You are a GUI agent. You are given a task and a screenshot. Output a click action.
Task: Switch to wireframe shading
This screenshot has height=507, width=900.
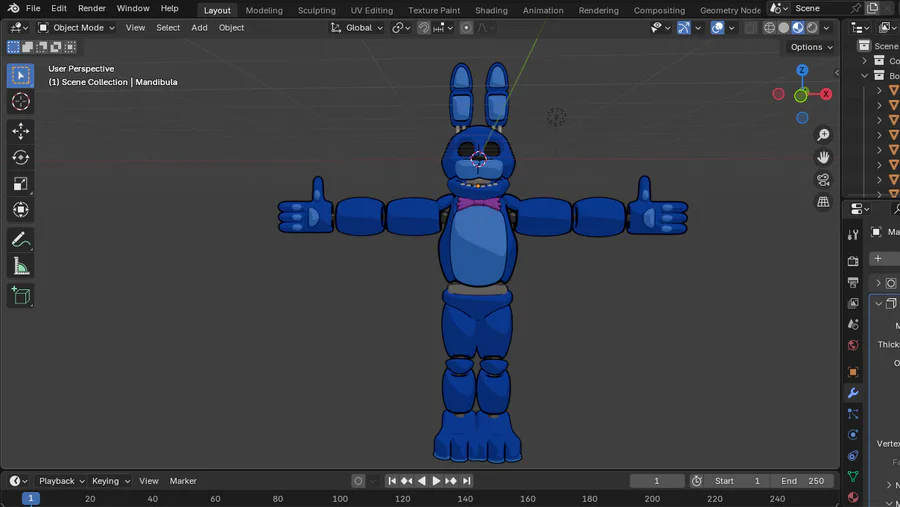[x=769, y=28]
